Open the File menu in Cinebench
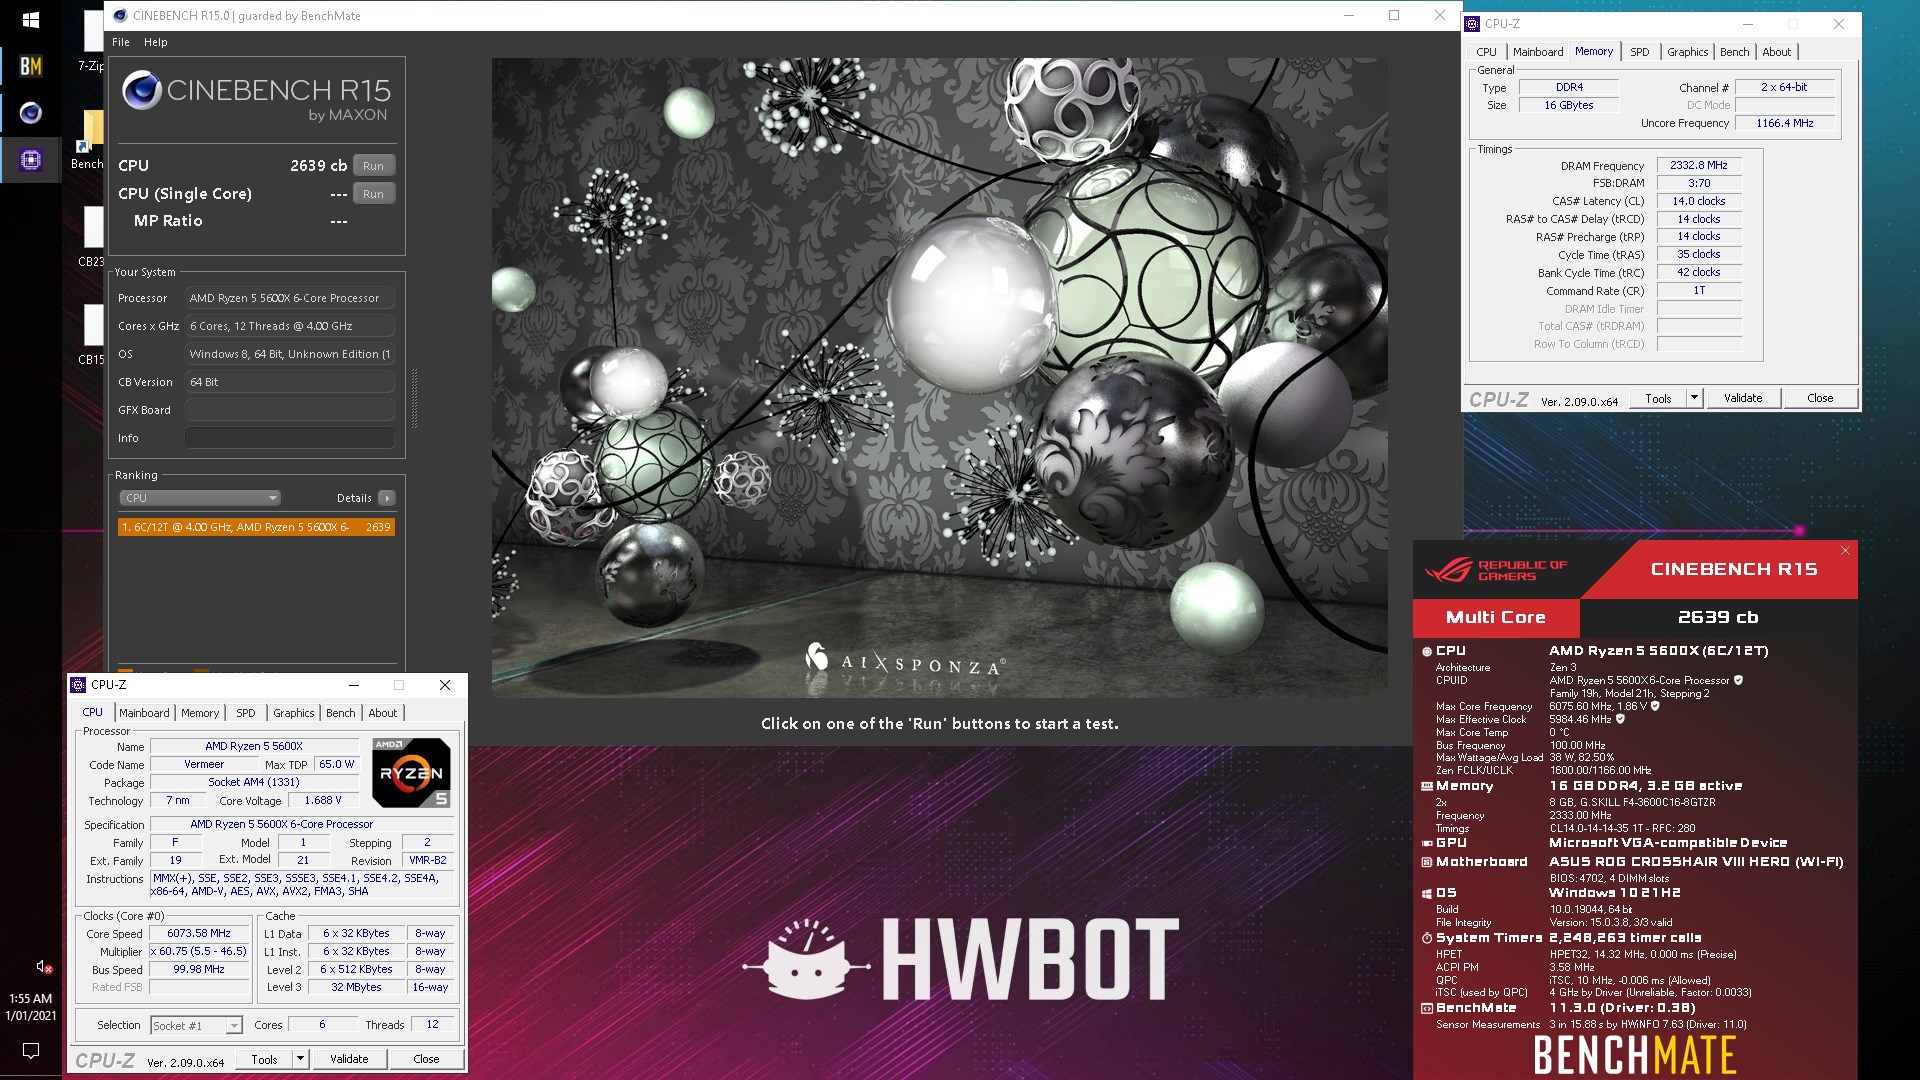The height and width of the screenshot is (1080, 1920). click(121, 42)
